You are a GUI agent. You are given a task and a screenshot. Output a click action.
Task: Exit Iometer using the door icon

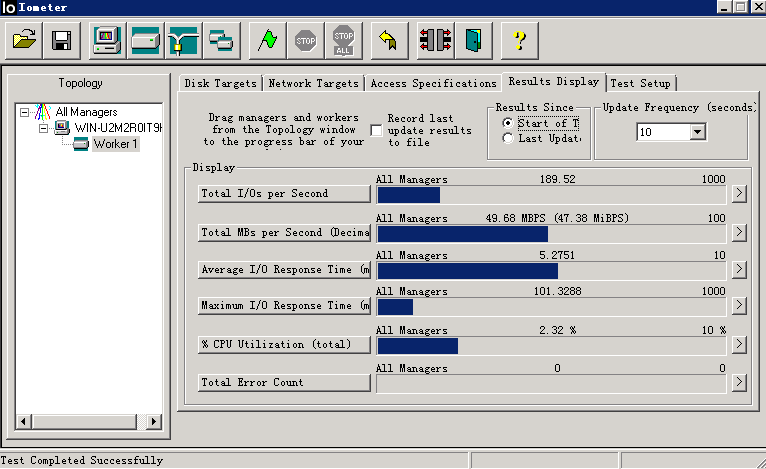(473, 41)
